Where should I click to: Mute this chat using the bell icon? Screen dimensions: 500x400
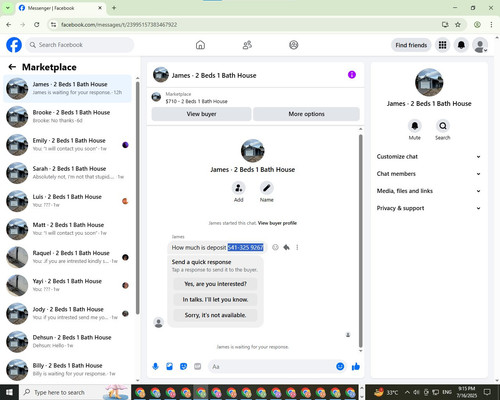[x=415, y=126]
